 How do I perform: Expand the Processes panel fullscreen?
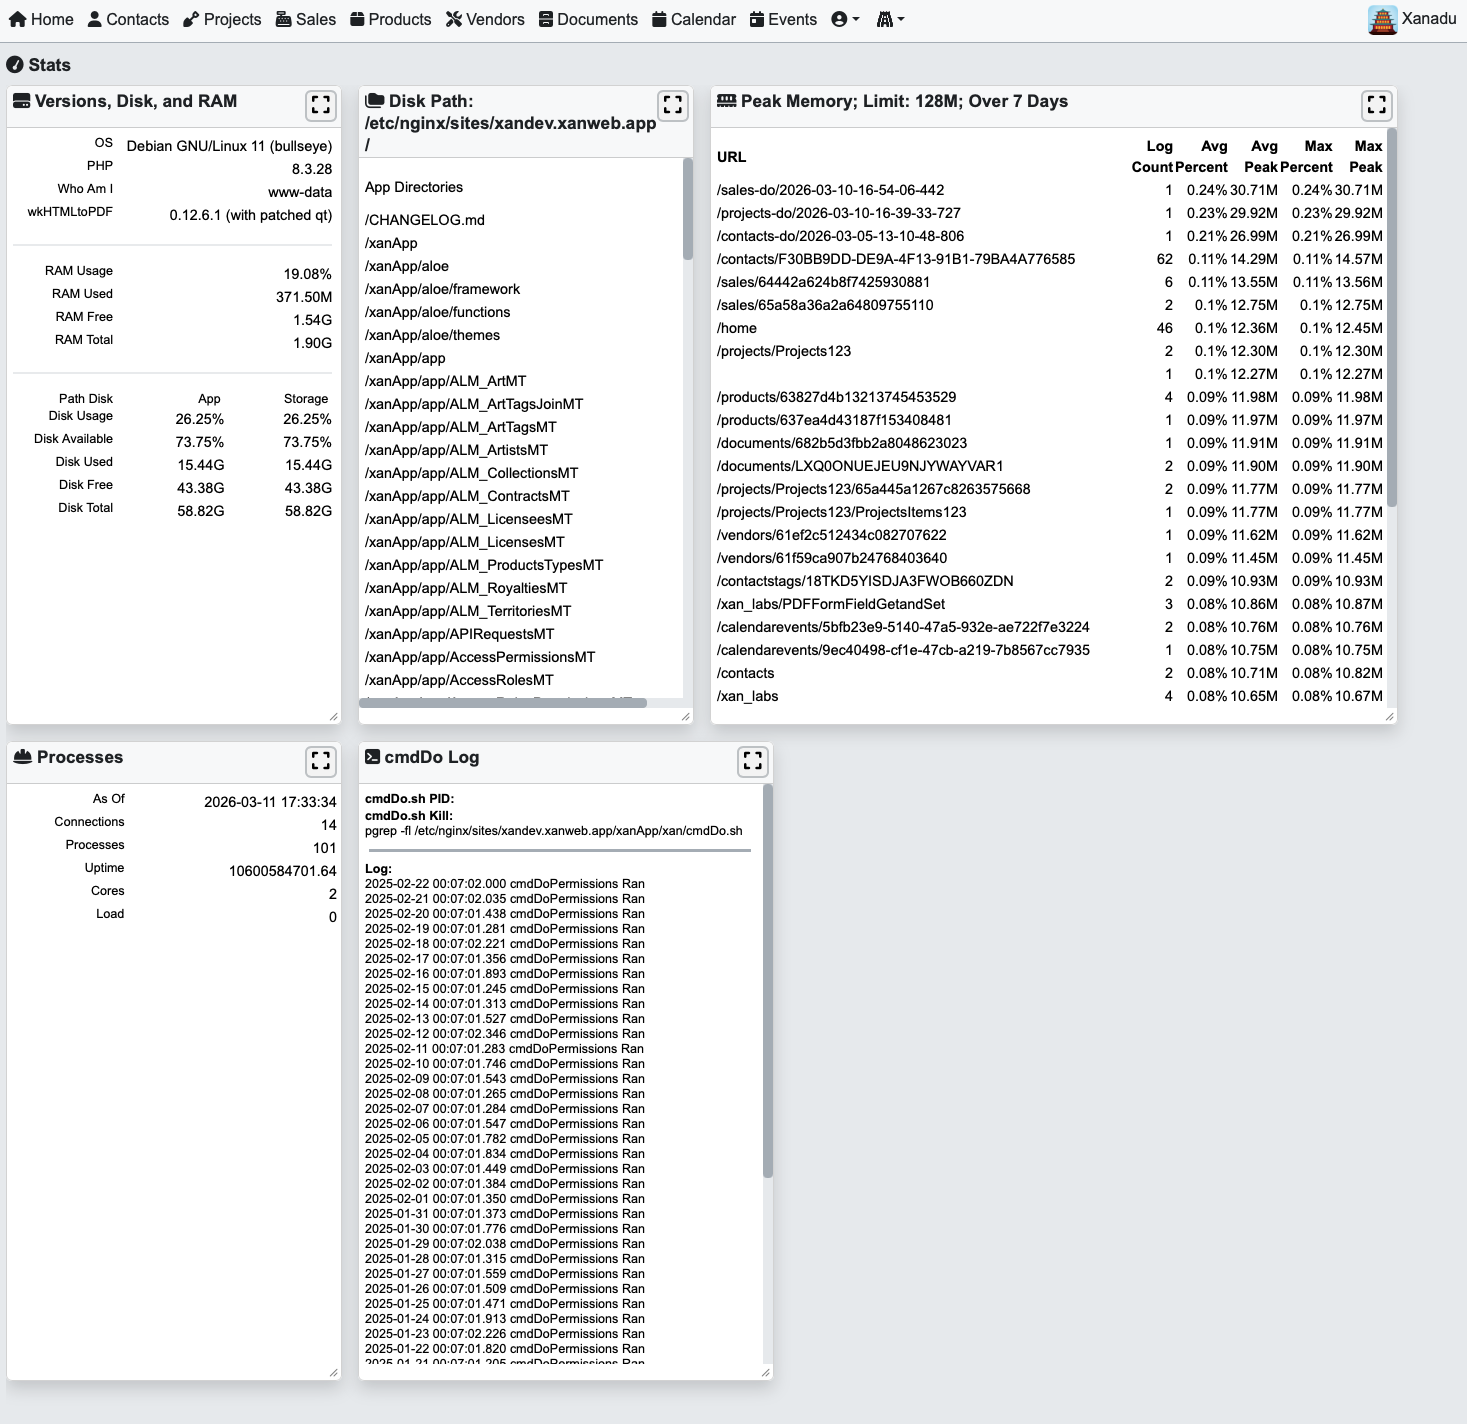pyautogui.click(x=320, y=761)
